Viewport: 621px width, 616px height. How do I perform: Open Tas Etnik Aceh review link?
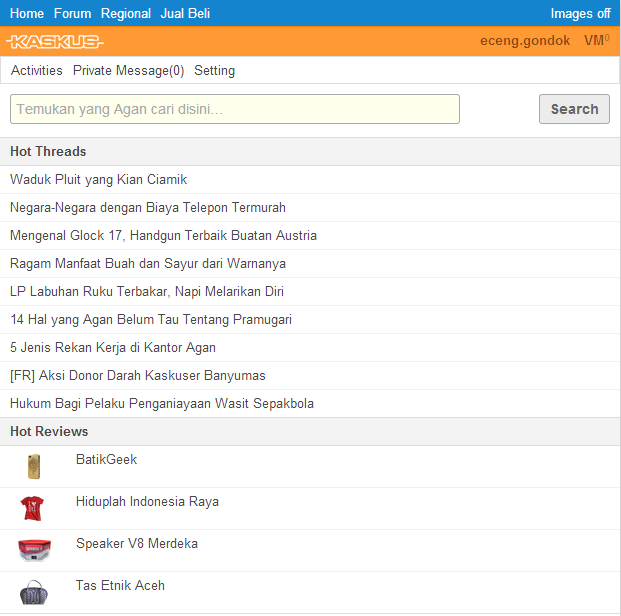[x=120, y=585]
